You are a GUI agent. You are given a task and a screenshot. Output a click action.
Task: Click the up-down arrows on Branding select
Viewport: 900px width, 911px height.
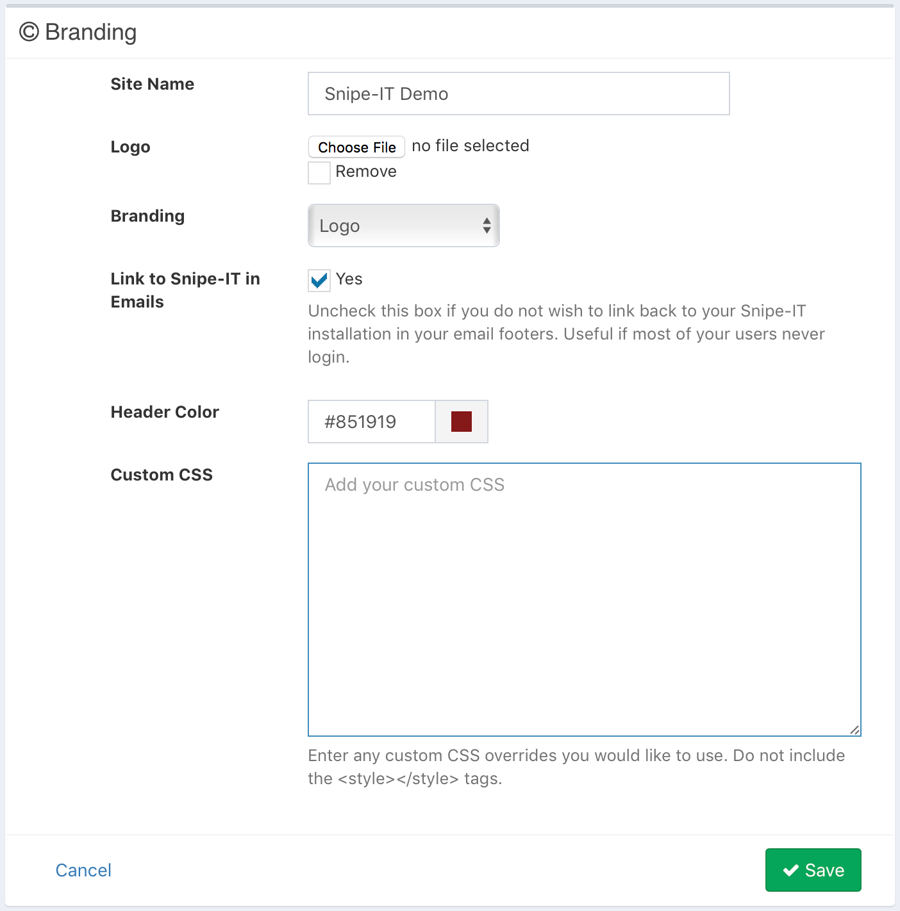(486, 226)
